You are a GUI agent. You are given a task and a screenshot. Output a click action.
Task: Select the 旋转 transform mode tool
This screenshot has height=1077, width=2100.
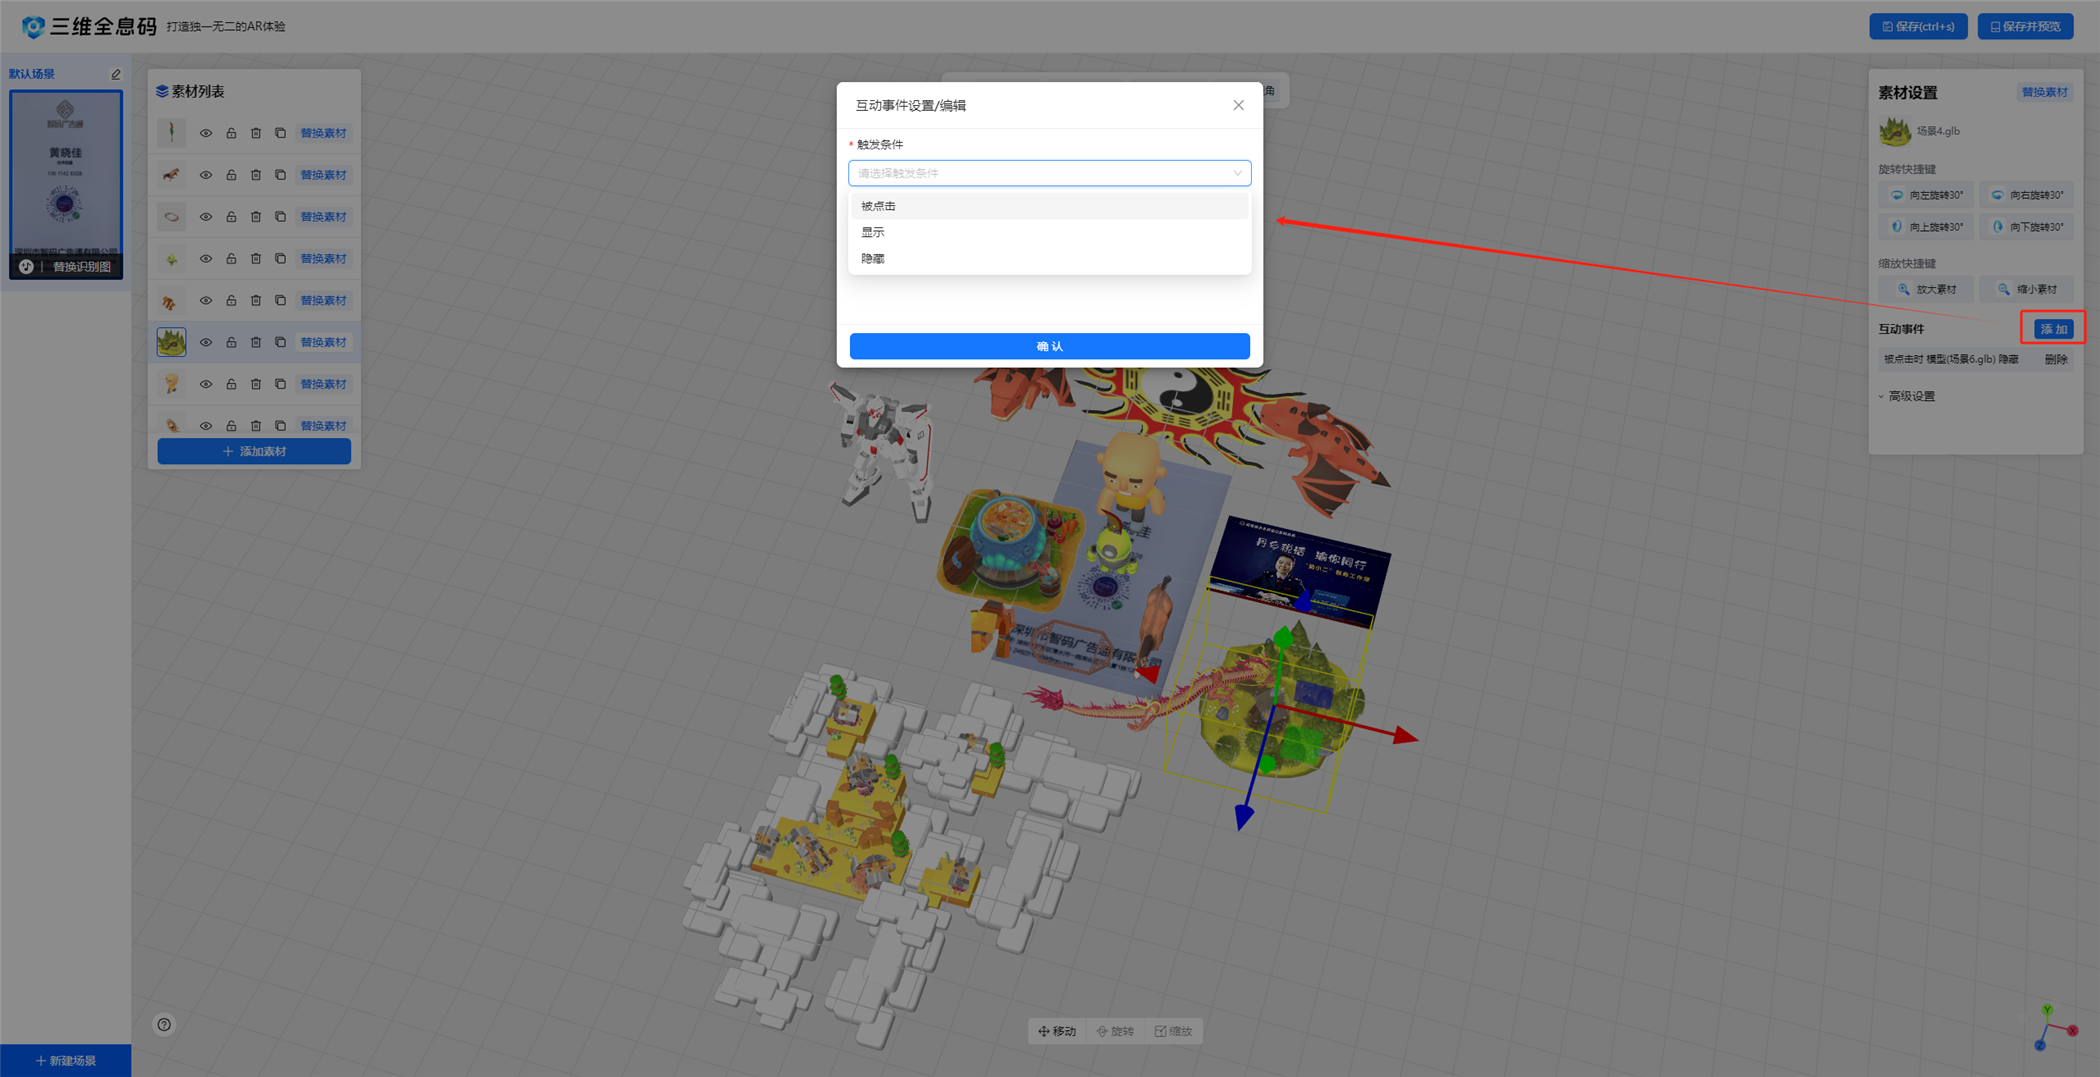coord(1115,1031)
